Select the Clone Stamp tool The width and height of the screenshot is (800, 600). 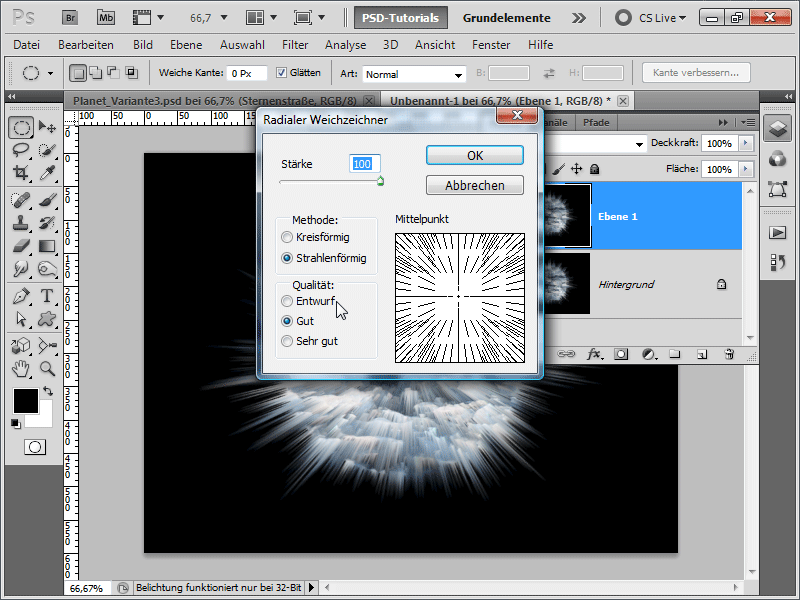click(x=21, y=223)
